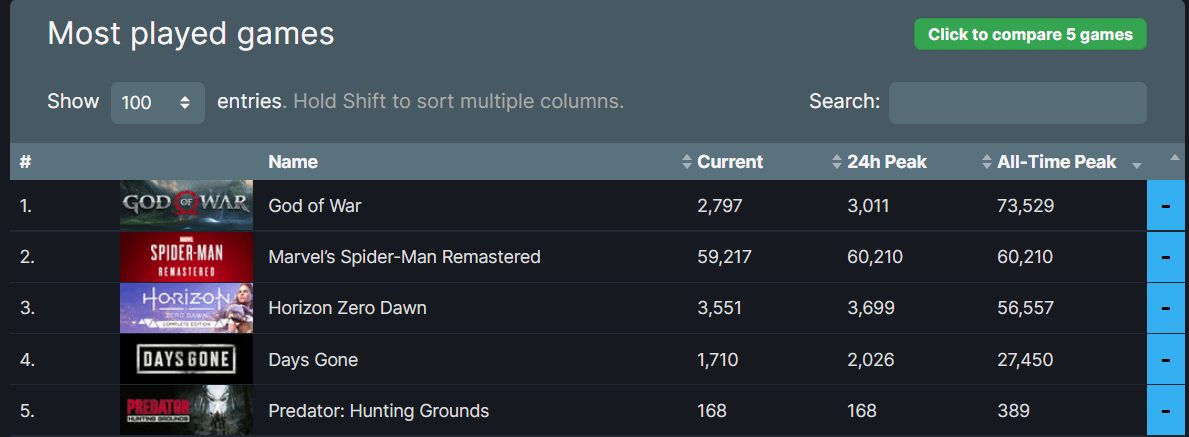
Task: Focus the Search input field
Action: (1018, 102)
